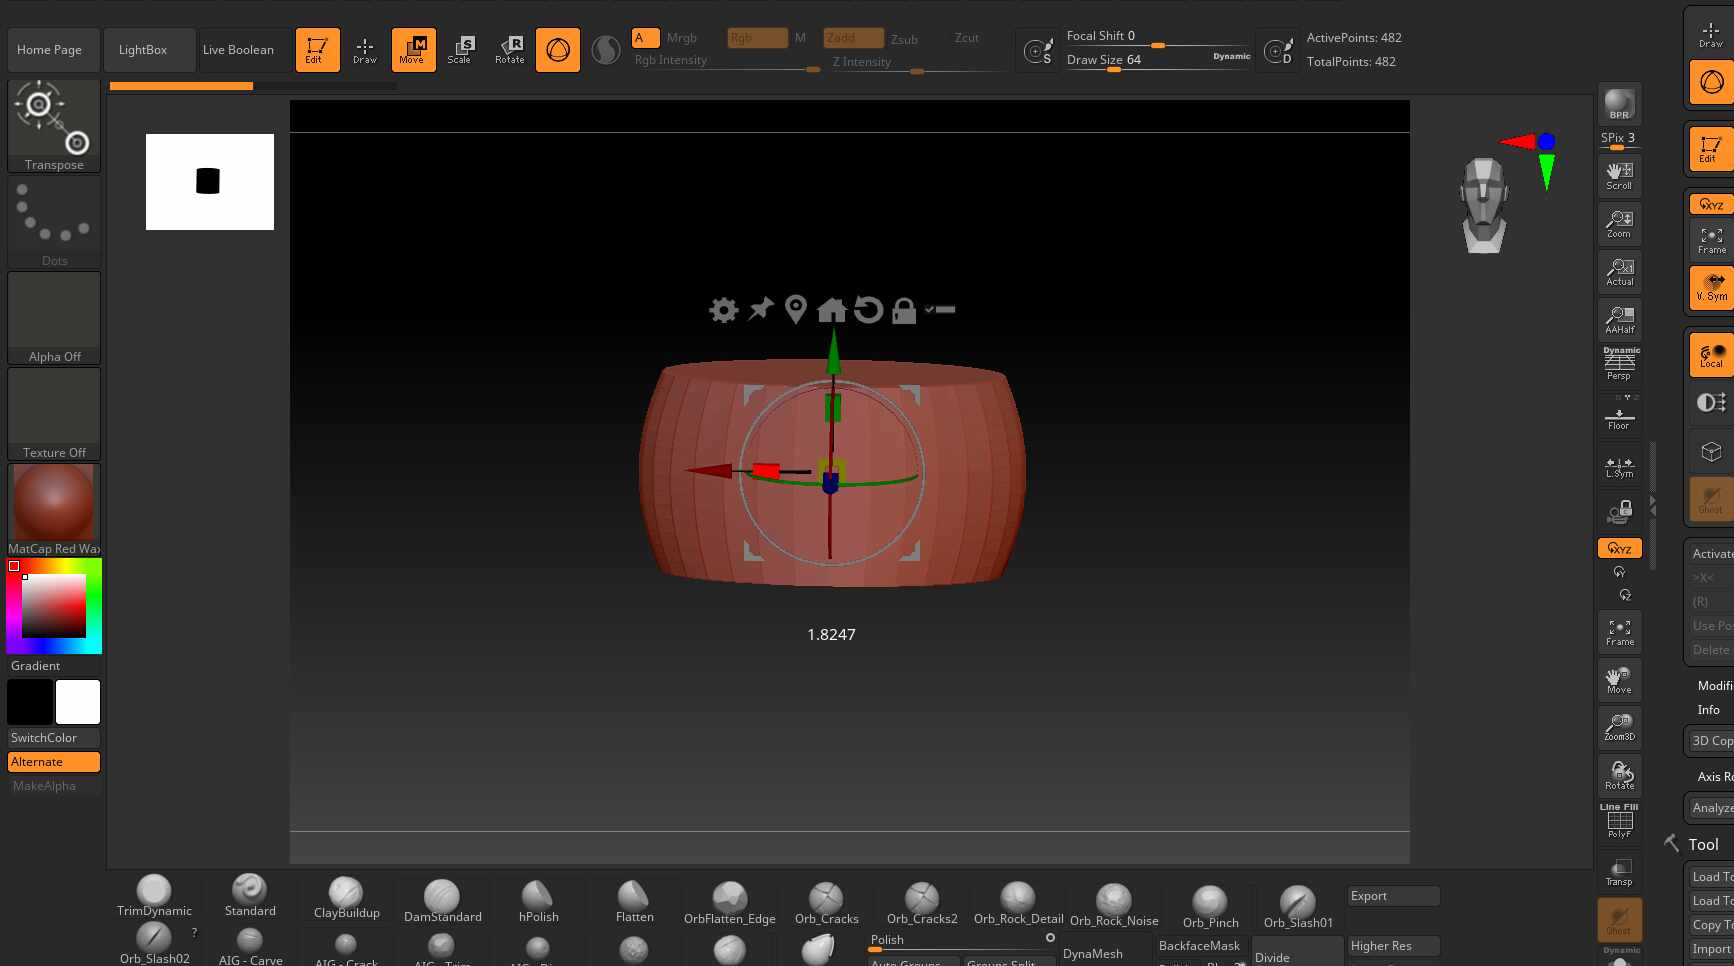Select the Rotate transform tool
The width and height of the screenshot is (1734, 966).
[x=510, y=49]
